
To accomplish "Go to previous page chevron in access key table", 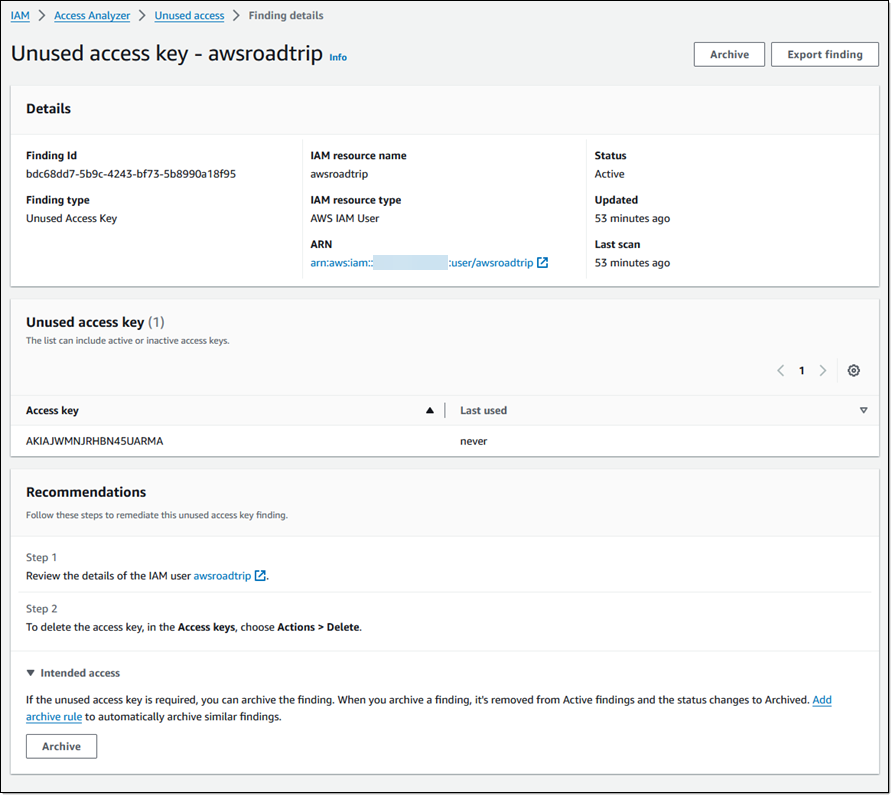I will [x=780, y=371].
